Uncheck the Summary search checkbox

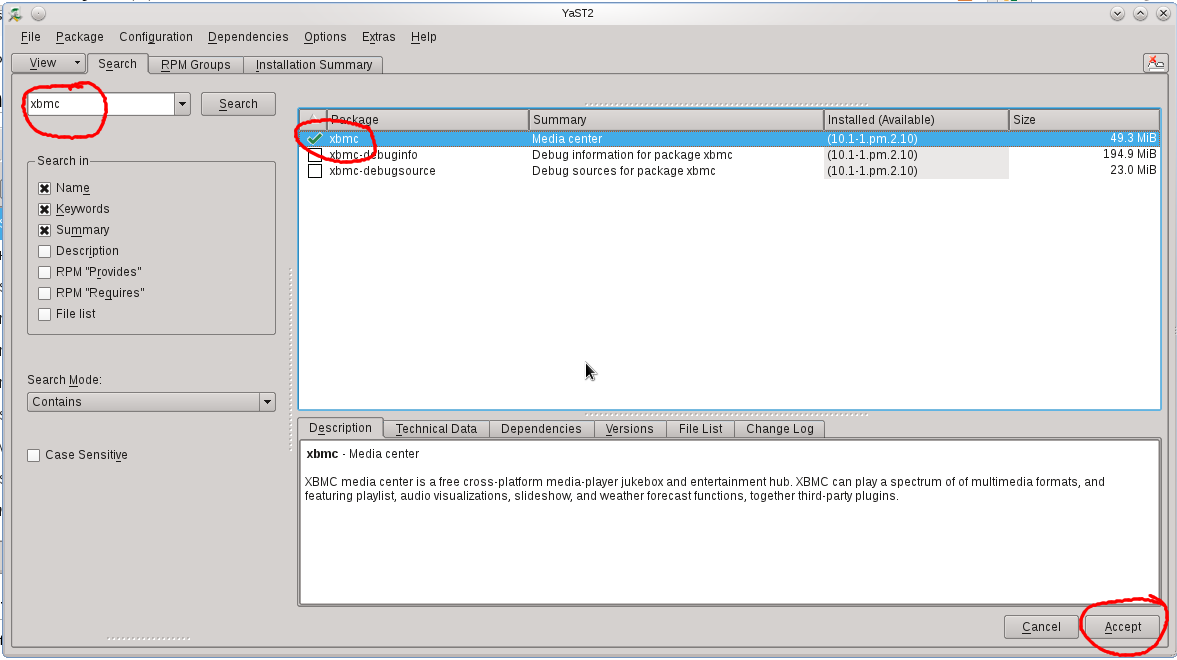44,231
